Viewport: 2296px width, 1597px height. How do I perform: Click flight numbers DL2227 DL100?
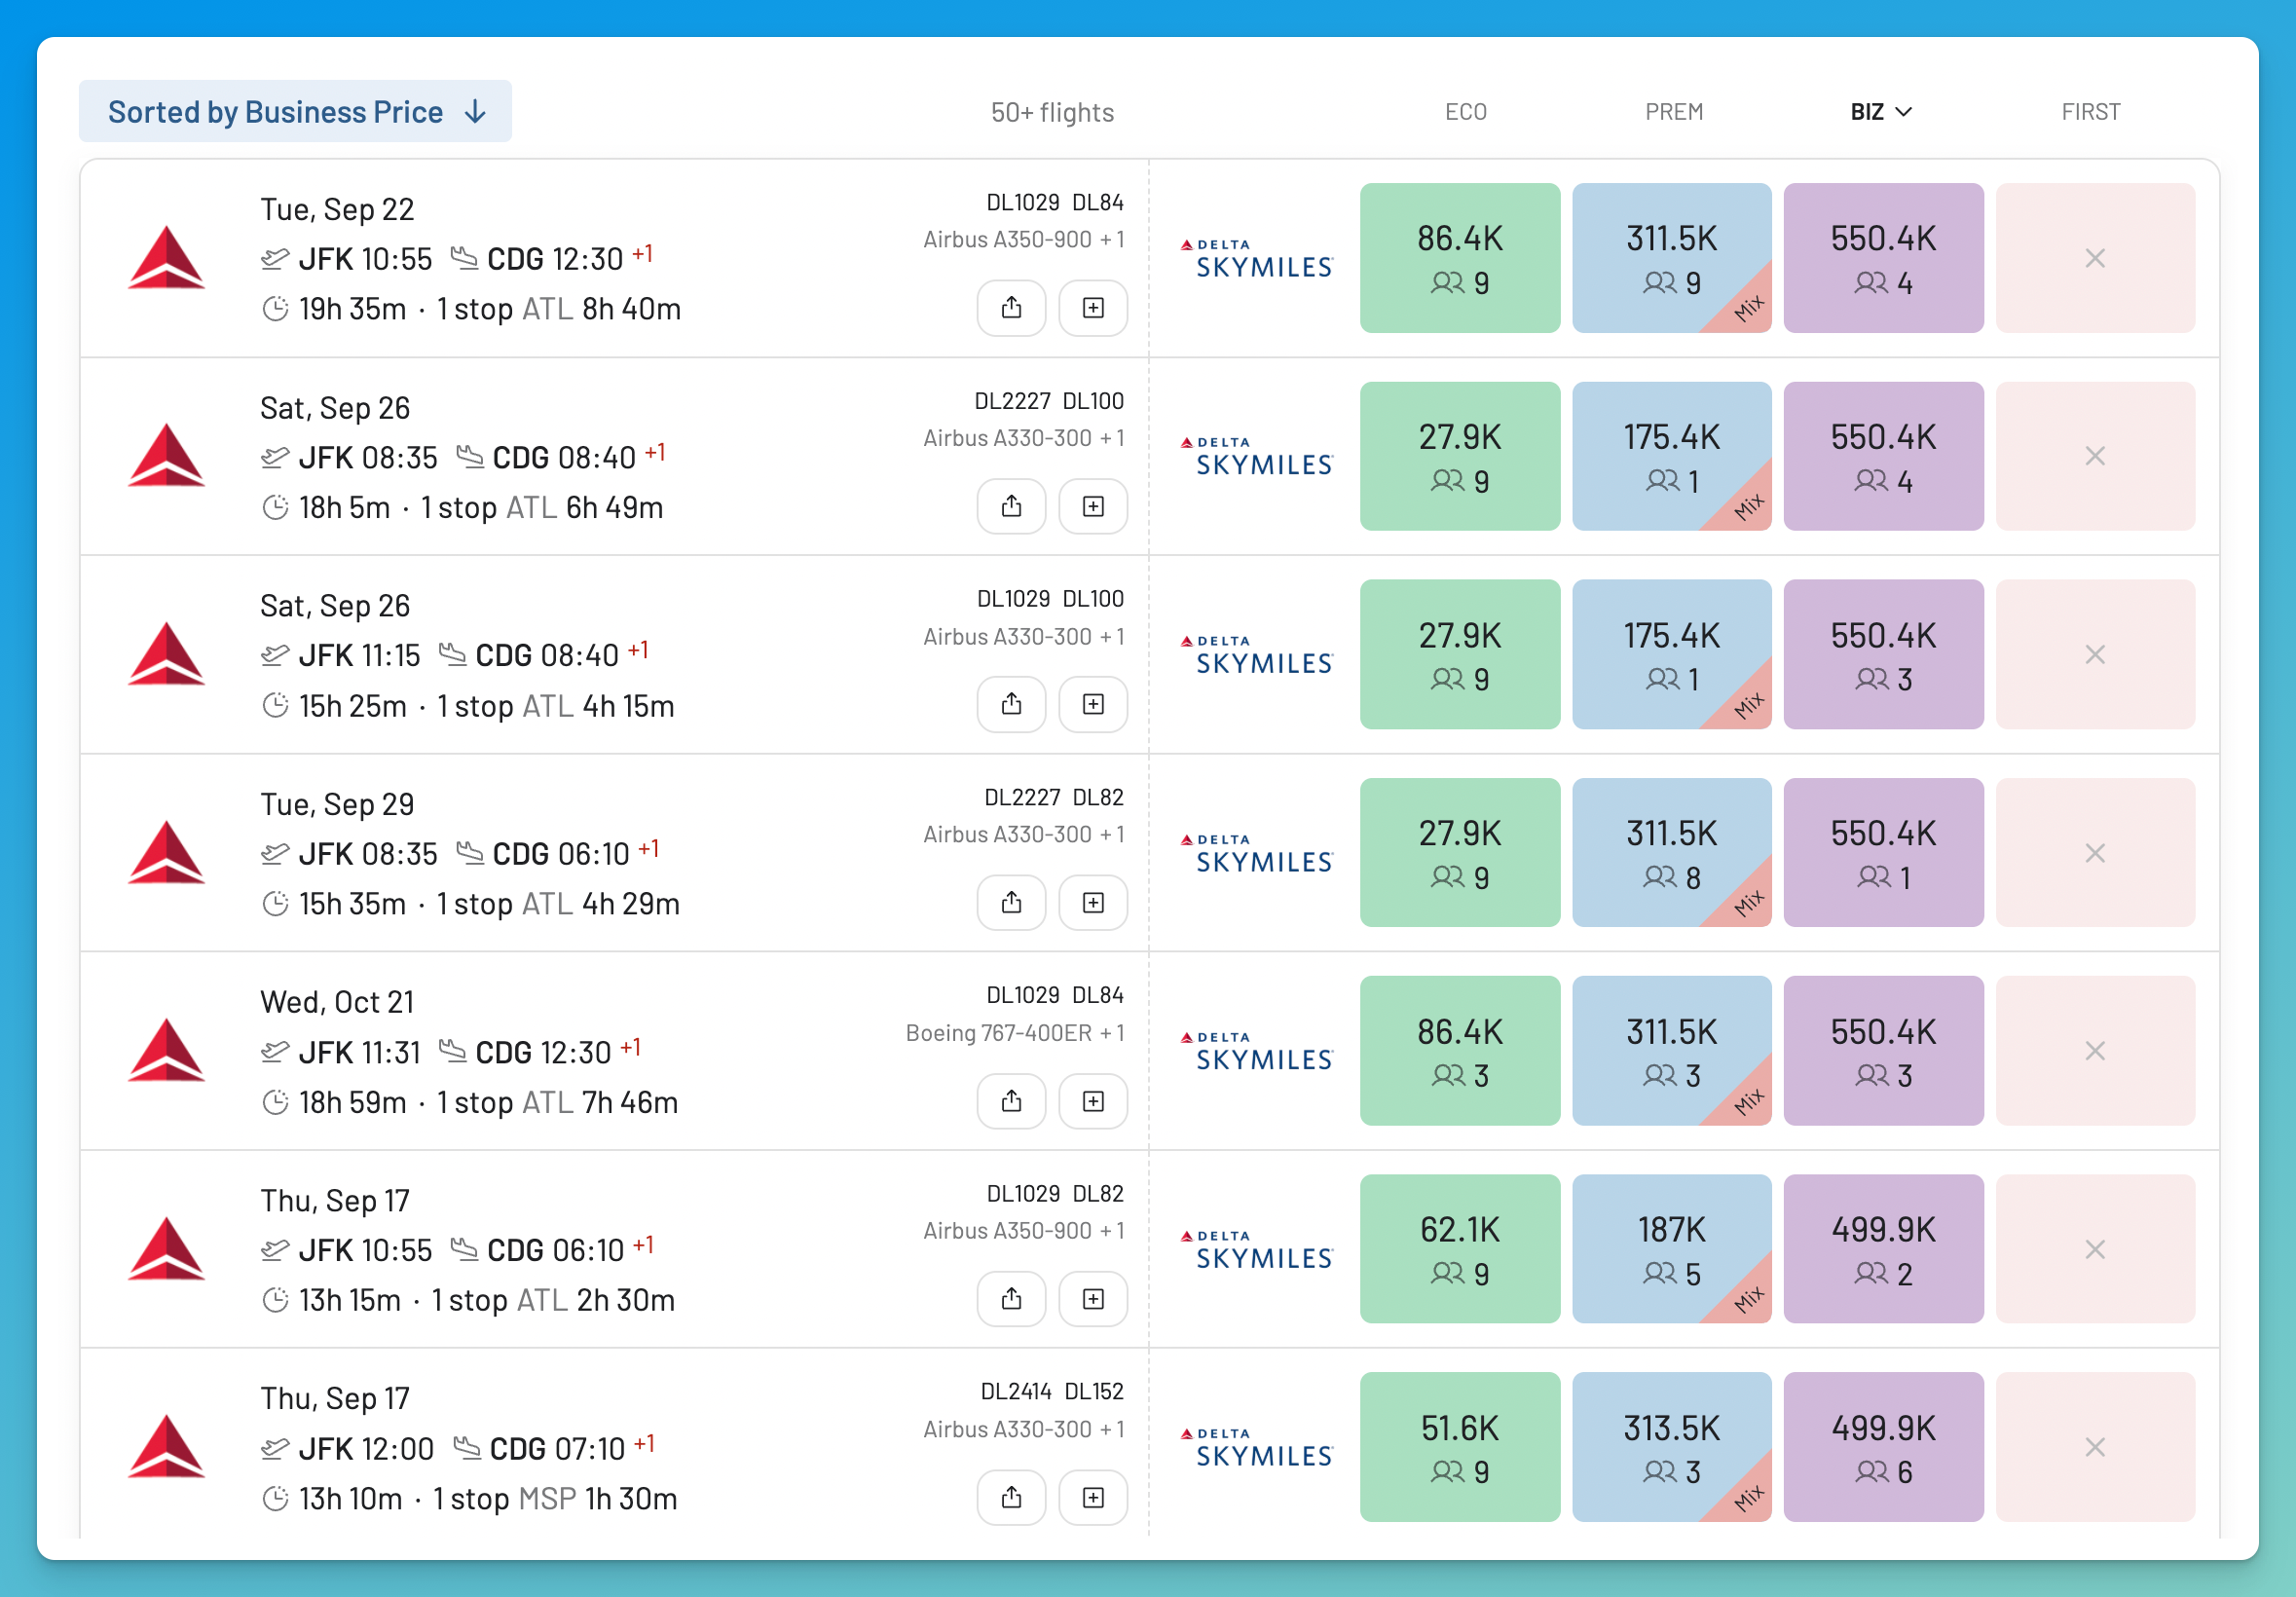click(x=1048, y=401)
